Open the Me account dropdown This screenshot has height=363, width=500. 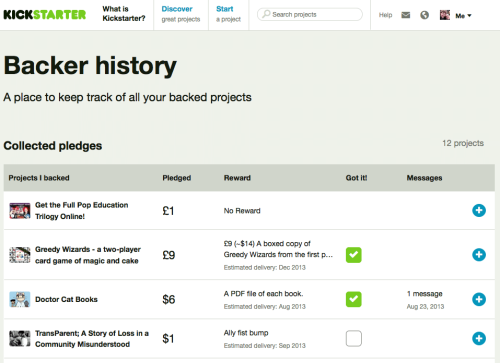(463, 16)
